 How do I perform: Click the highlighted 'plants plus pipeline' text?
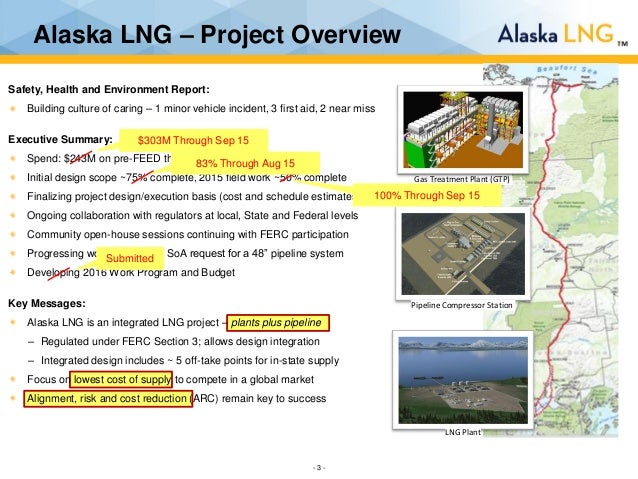277,323
